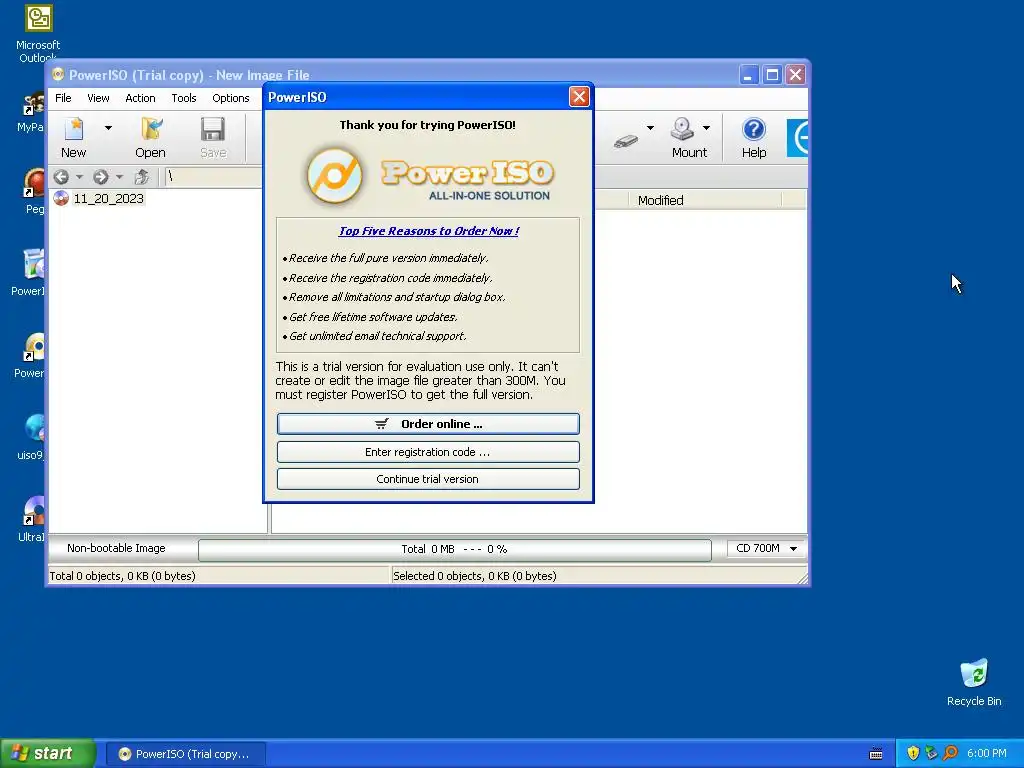Click the grayed Save toolbar icon
The height and width of the screenshot is (768, 1024).
(x=213, y=130)
